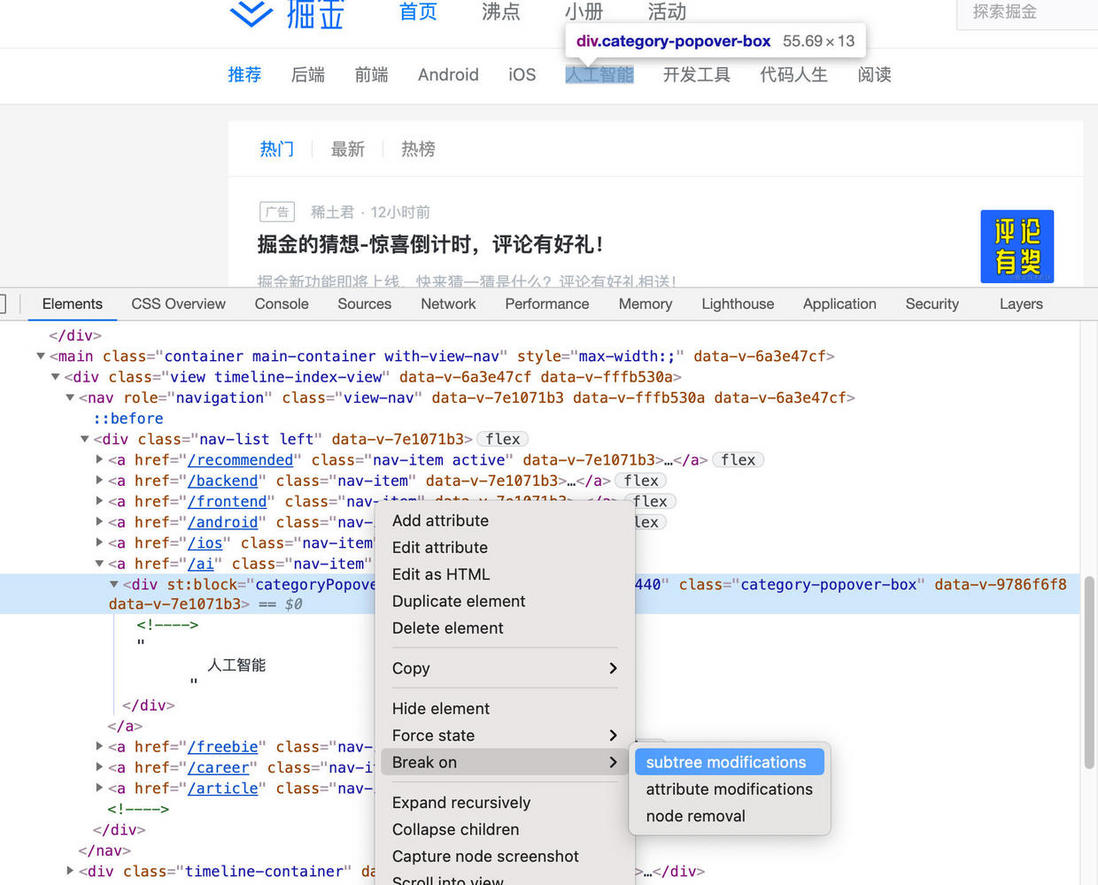Select the 后端 category
Image resolution: width=1098 pixels, height=885 pixels.
pos(308,74)
